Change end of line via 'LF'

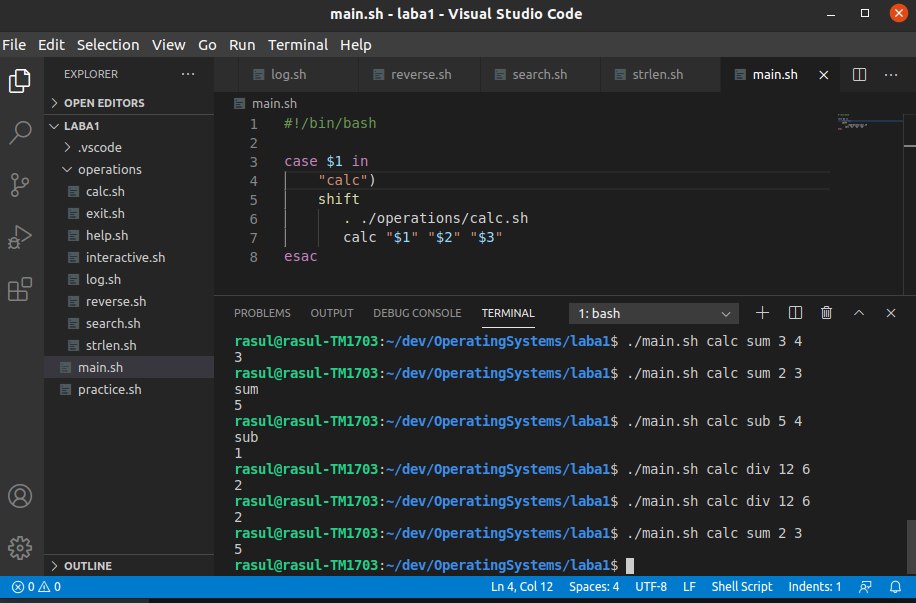click(x=689, y=587)
